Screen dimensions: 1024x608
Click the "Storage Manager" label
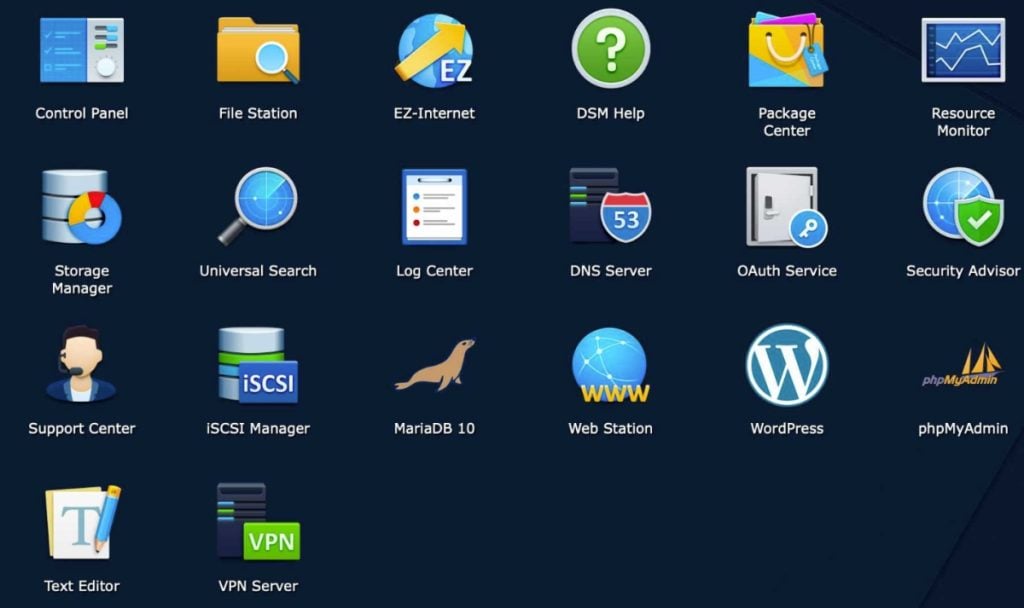82,280
